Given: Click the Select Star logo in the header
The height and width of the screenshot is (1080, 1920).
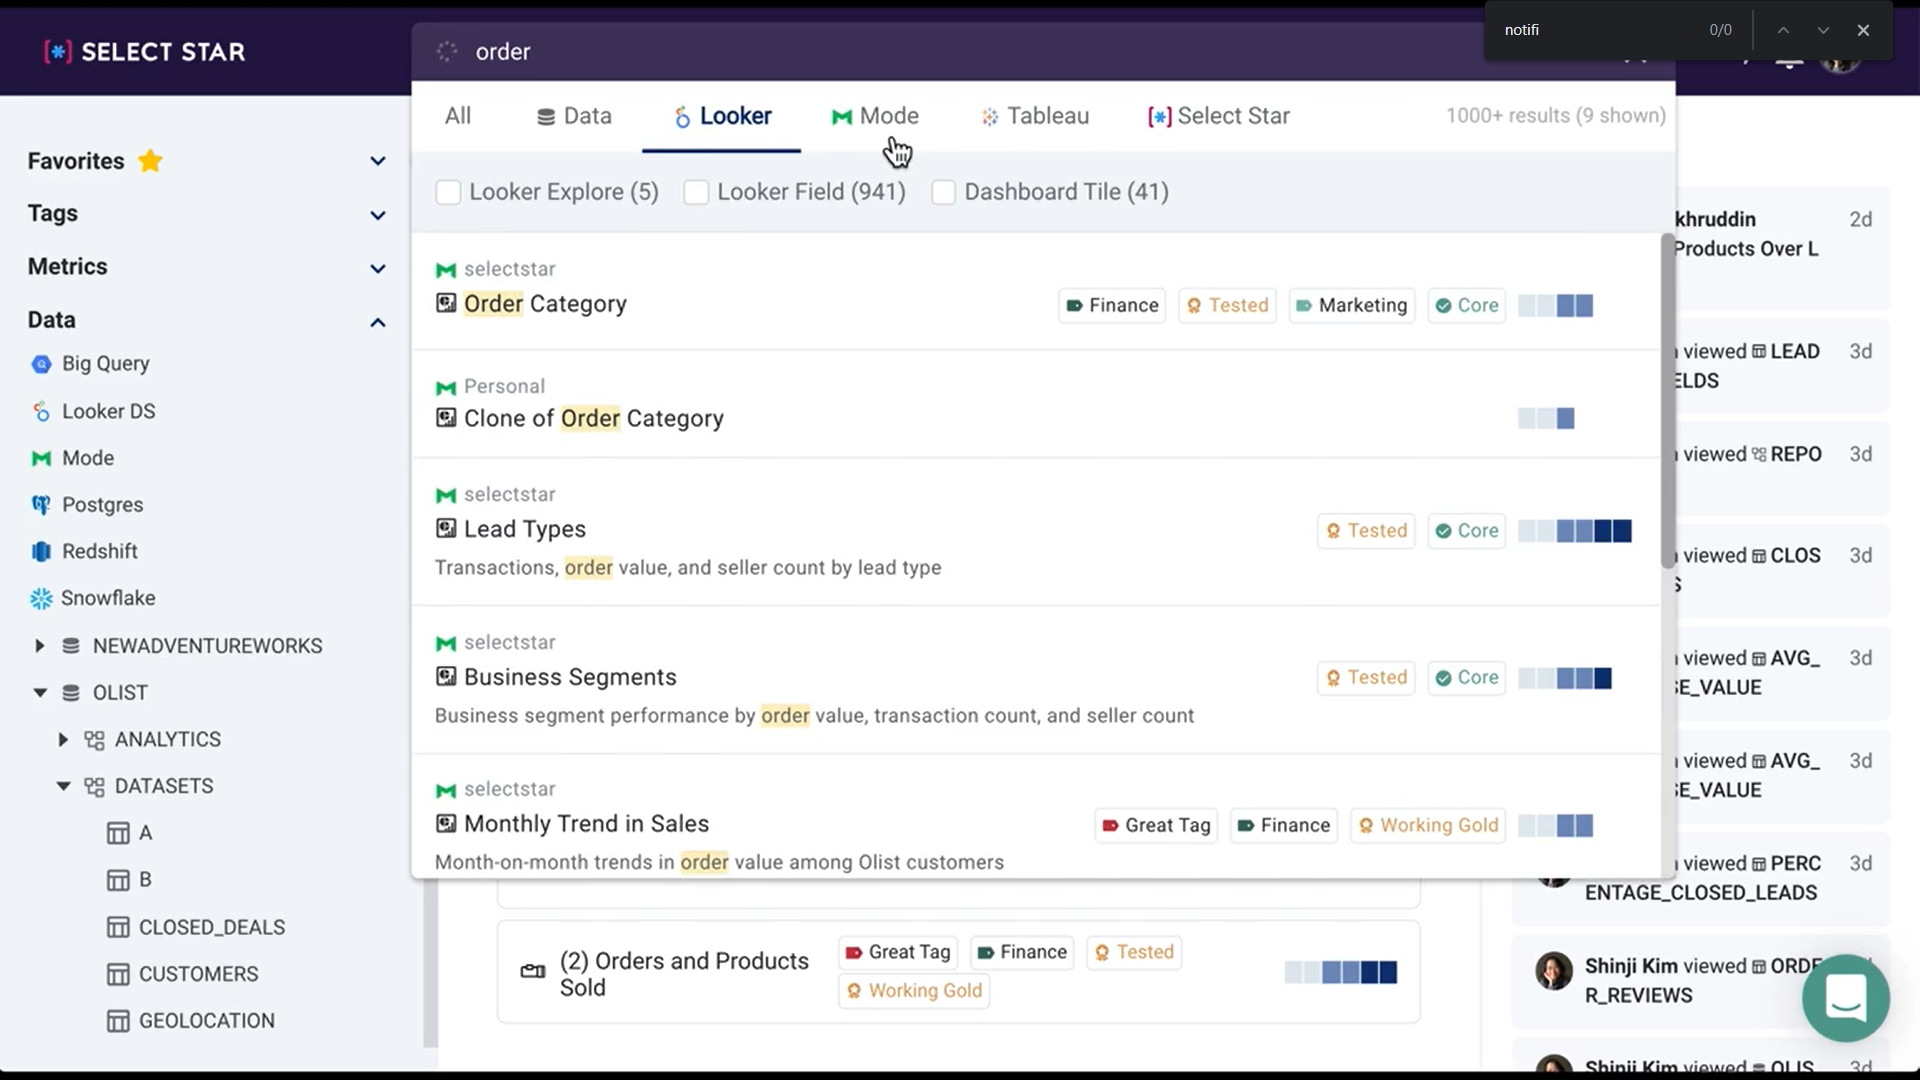Looking at the screenshot, I should pyautogui.click(x=143, y=51).
